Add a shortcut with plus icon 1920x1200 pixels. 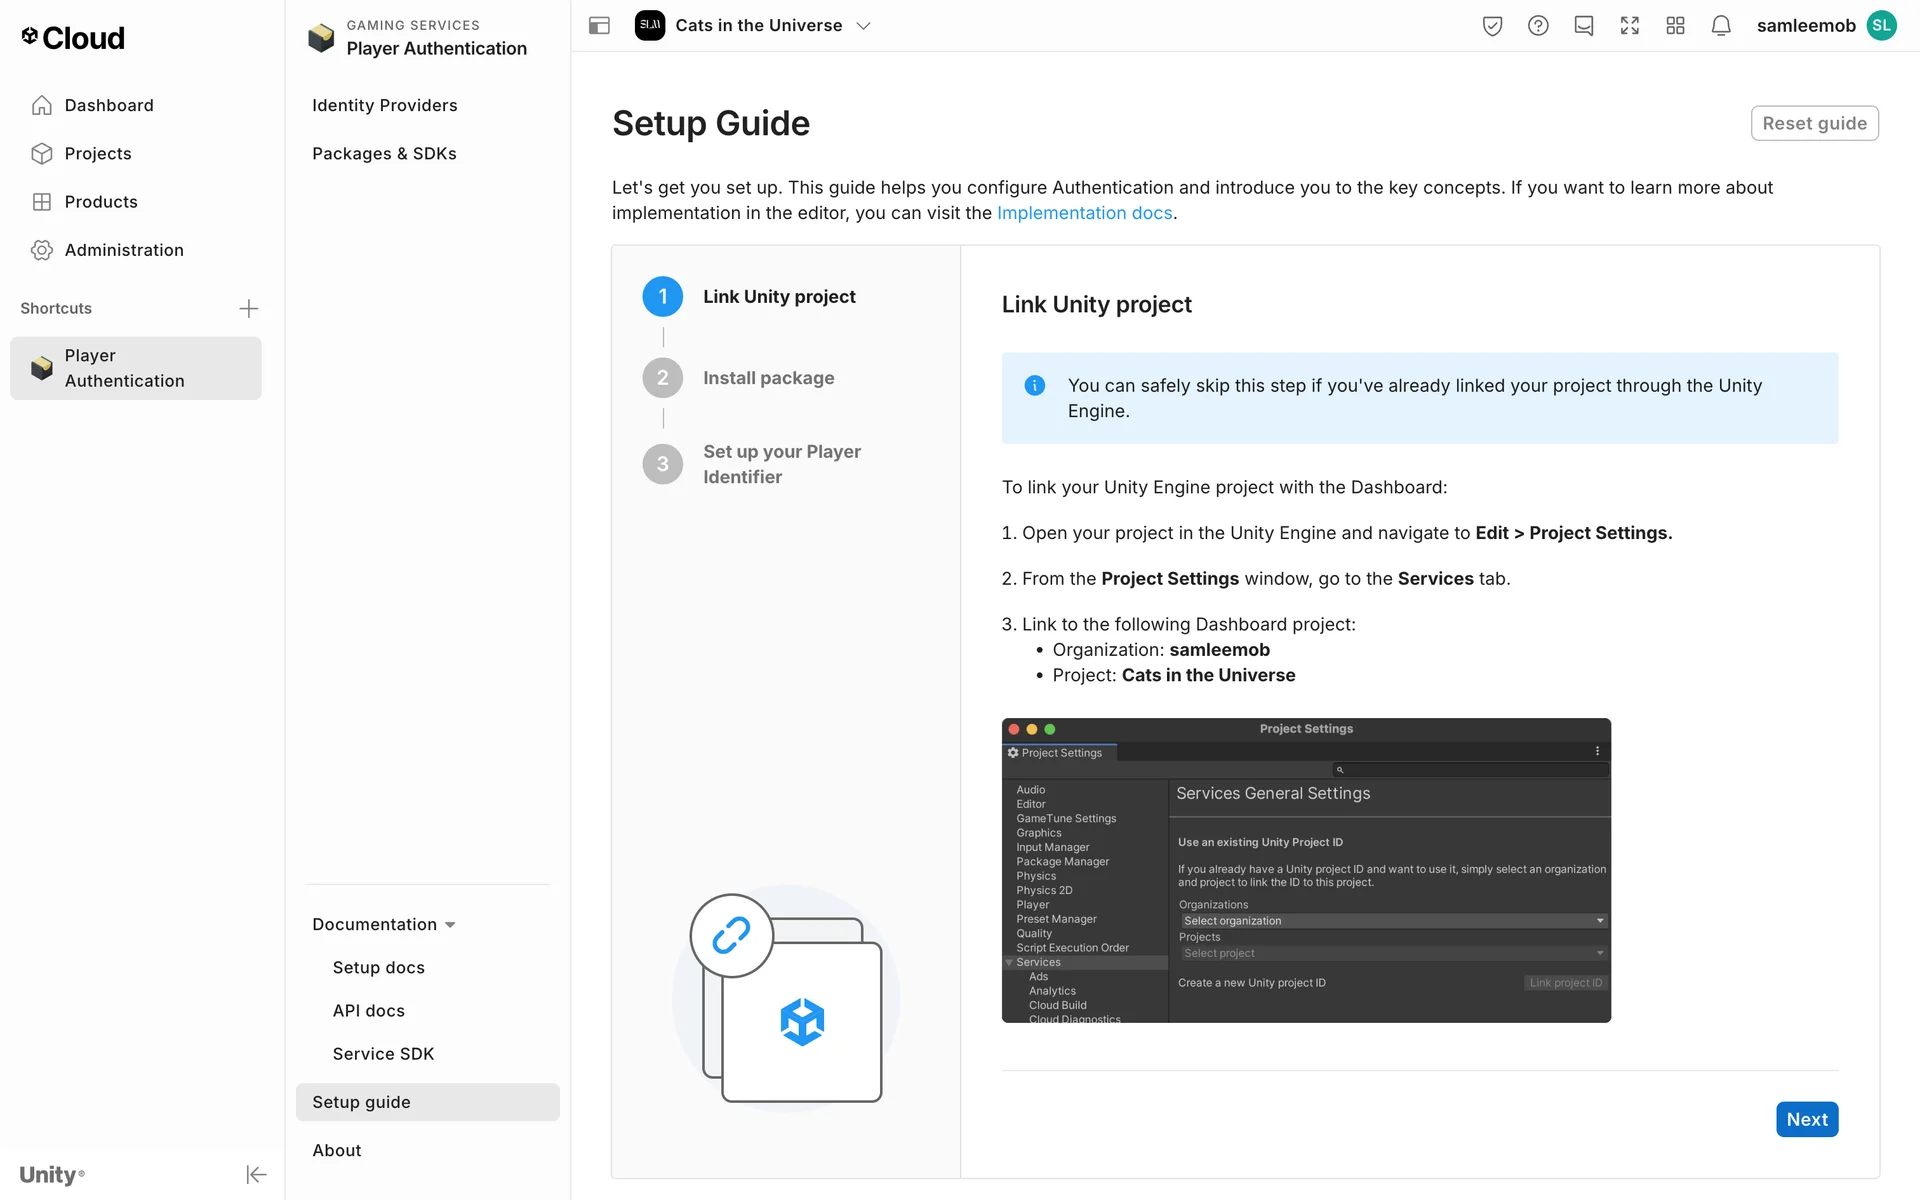(x=249, y=308)
